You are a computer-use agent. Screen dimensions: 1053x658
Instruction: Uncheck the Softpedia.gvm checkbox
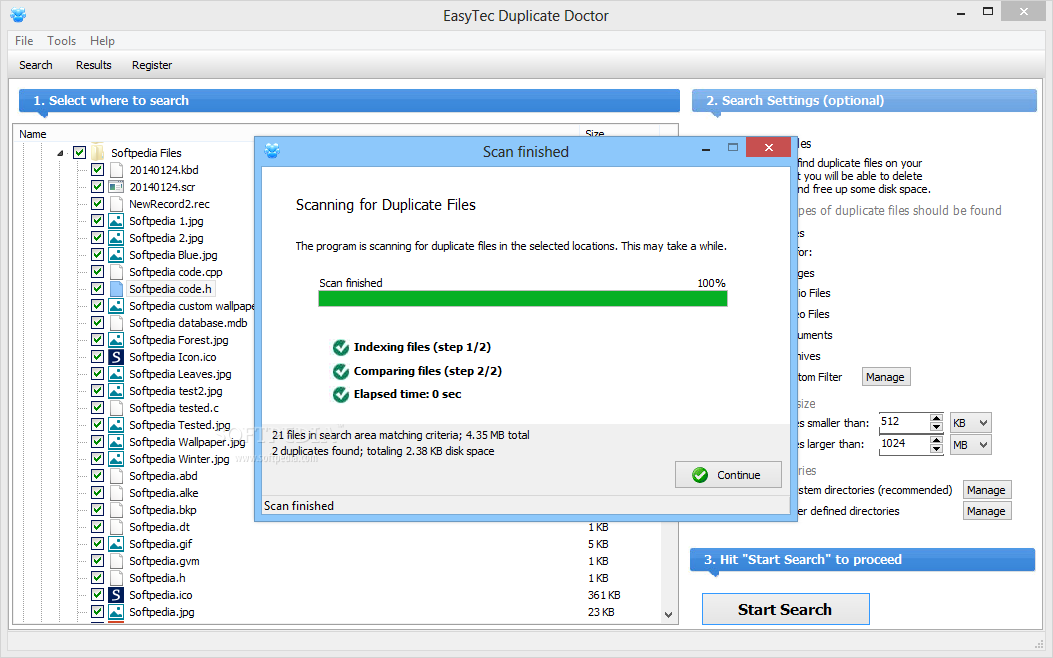coord(97,561)
